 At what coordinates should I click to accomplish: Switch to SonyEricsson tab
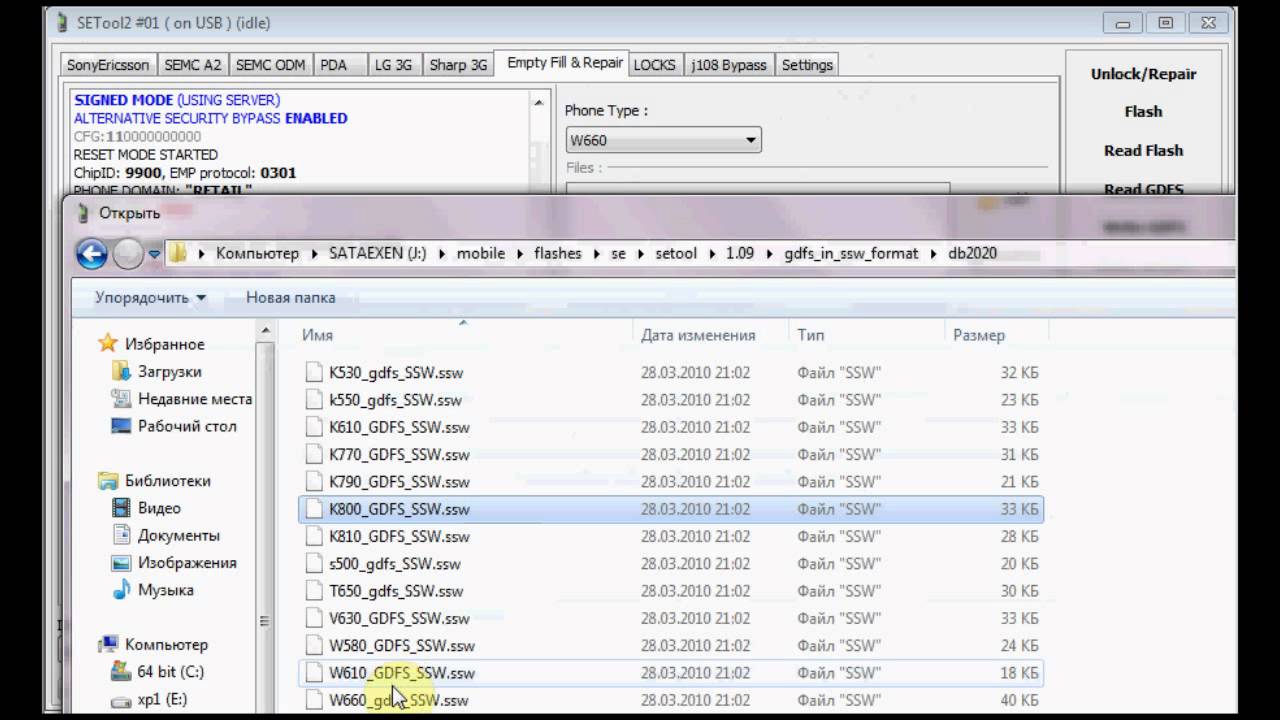(x=108, y=65)
